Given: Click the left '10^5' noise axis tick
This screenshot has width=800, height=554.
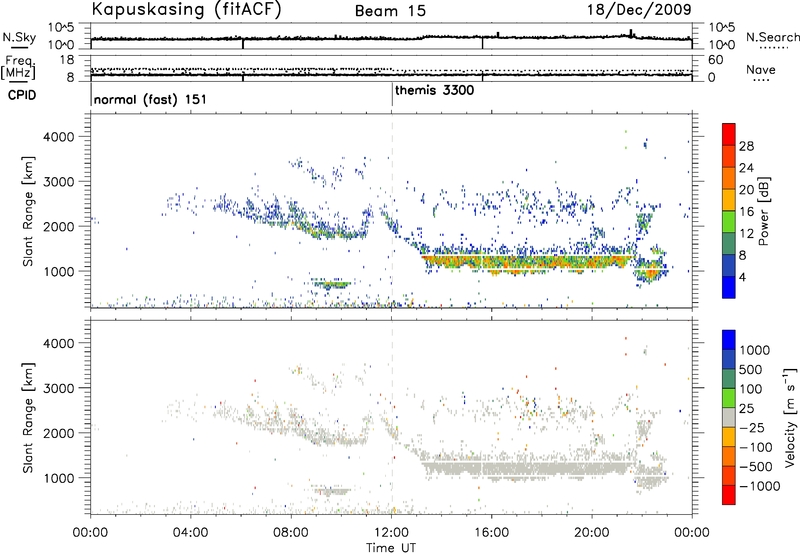Looking at the screenshot, I should pos(61,28).
